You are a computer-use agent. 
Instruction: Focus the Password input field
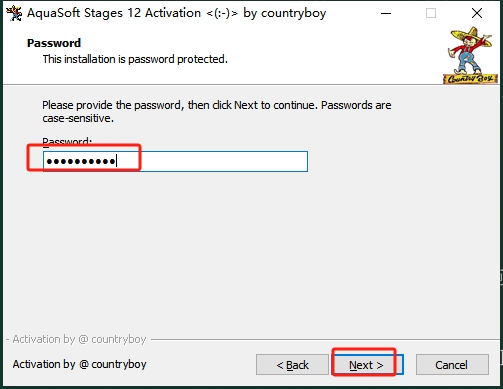click(x=175, y=162)
